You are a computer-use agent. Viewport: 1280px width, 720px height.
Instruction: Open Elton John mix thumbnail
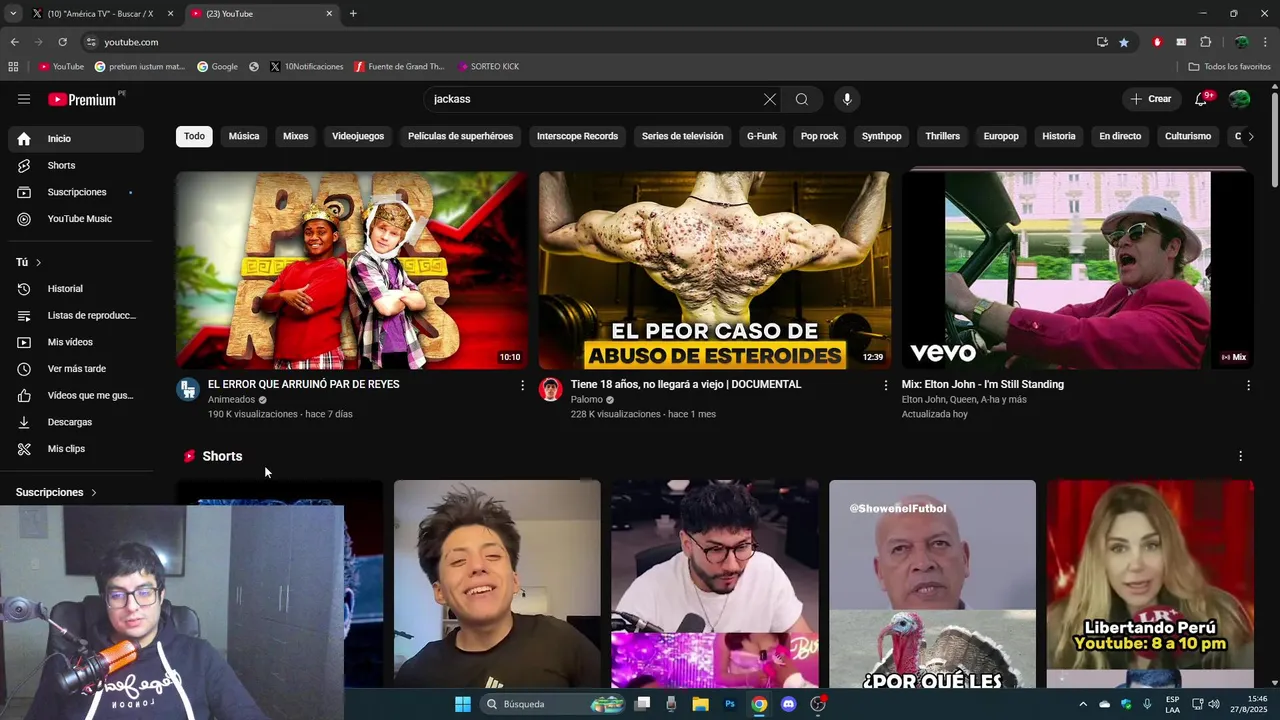pos(1077,270)
